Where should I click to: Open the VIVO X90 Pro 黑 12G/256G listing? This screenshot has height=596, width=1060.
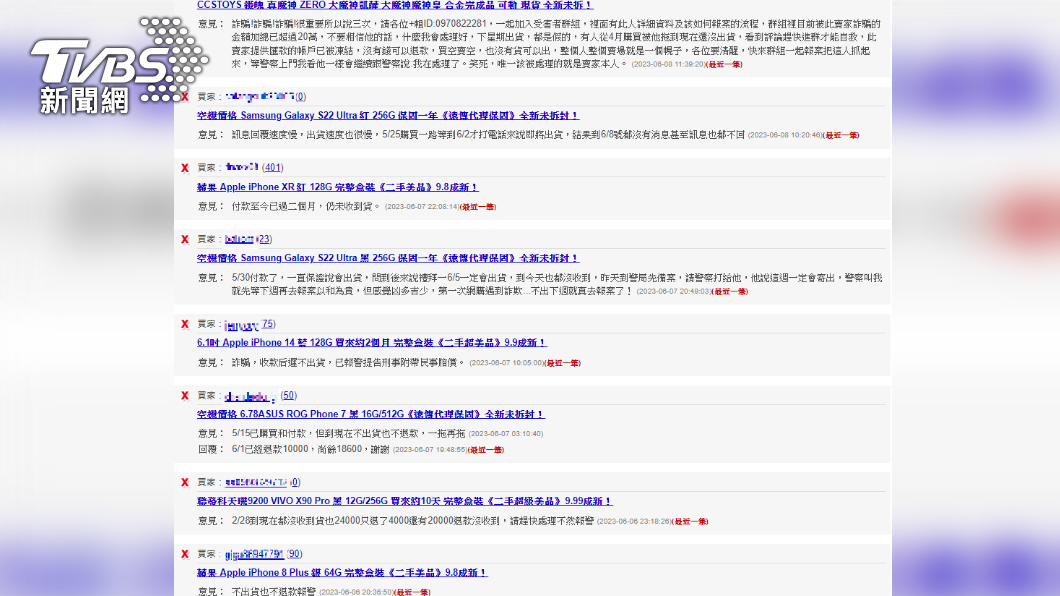coord(404,501)
